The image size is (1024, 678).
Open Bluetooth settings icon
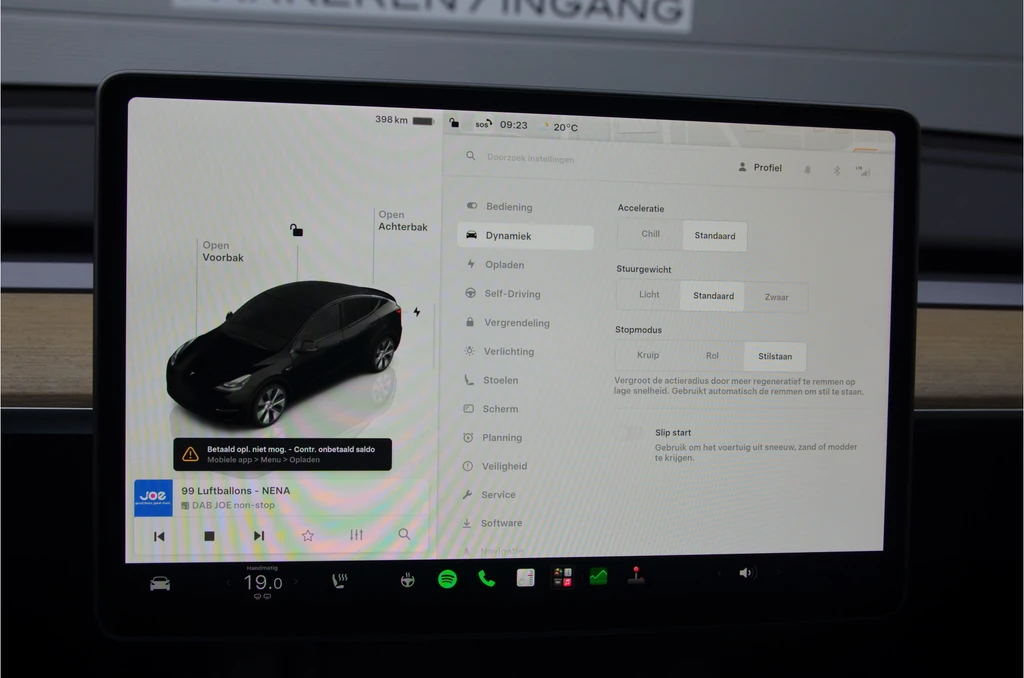[837, 170]
